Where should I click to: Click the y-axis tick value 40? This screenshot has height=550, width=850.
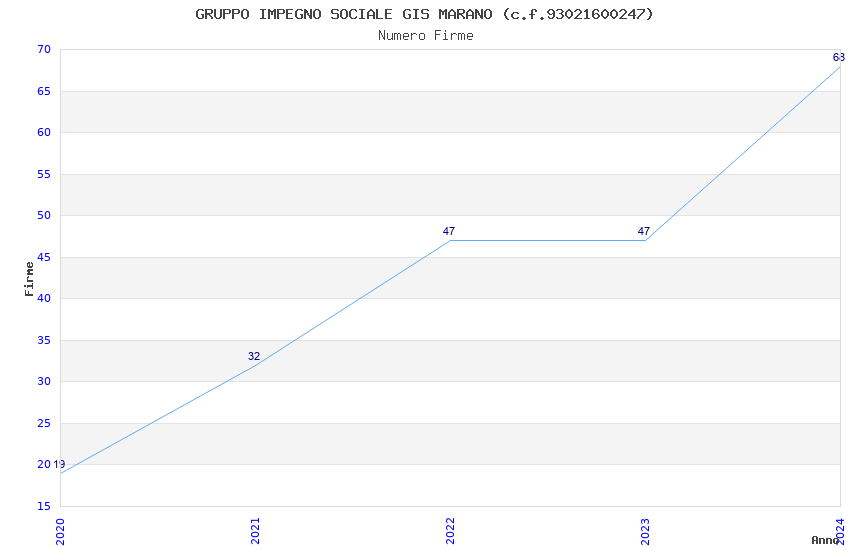click(x=44, y=298)
